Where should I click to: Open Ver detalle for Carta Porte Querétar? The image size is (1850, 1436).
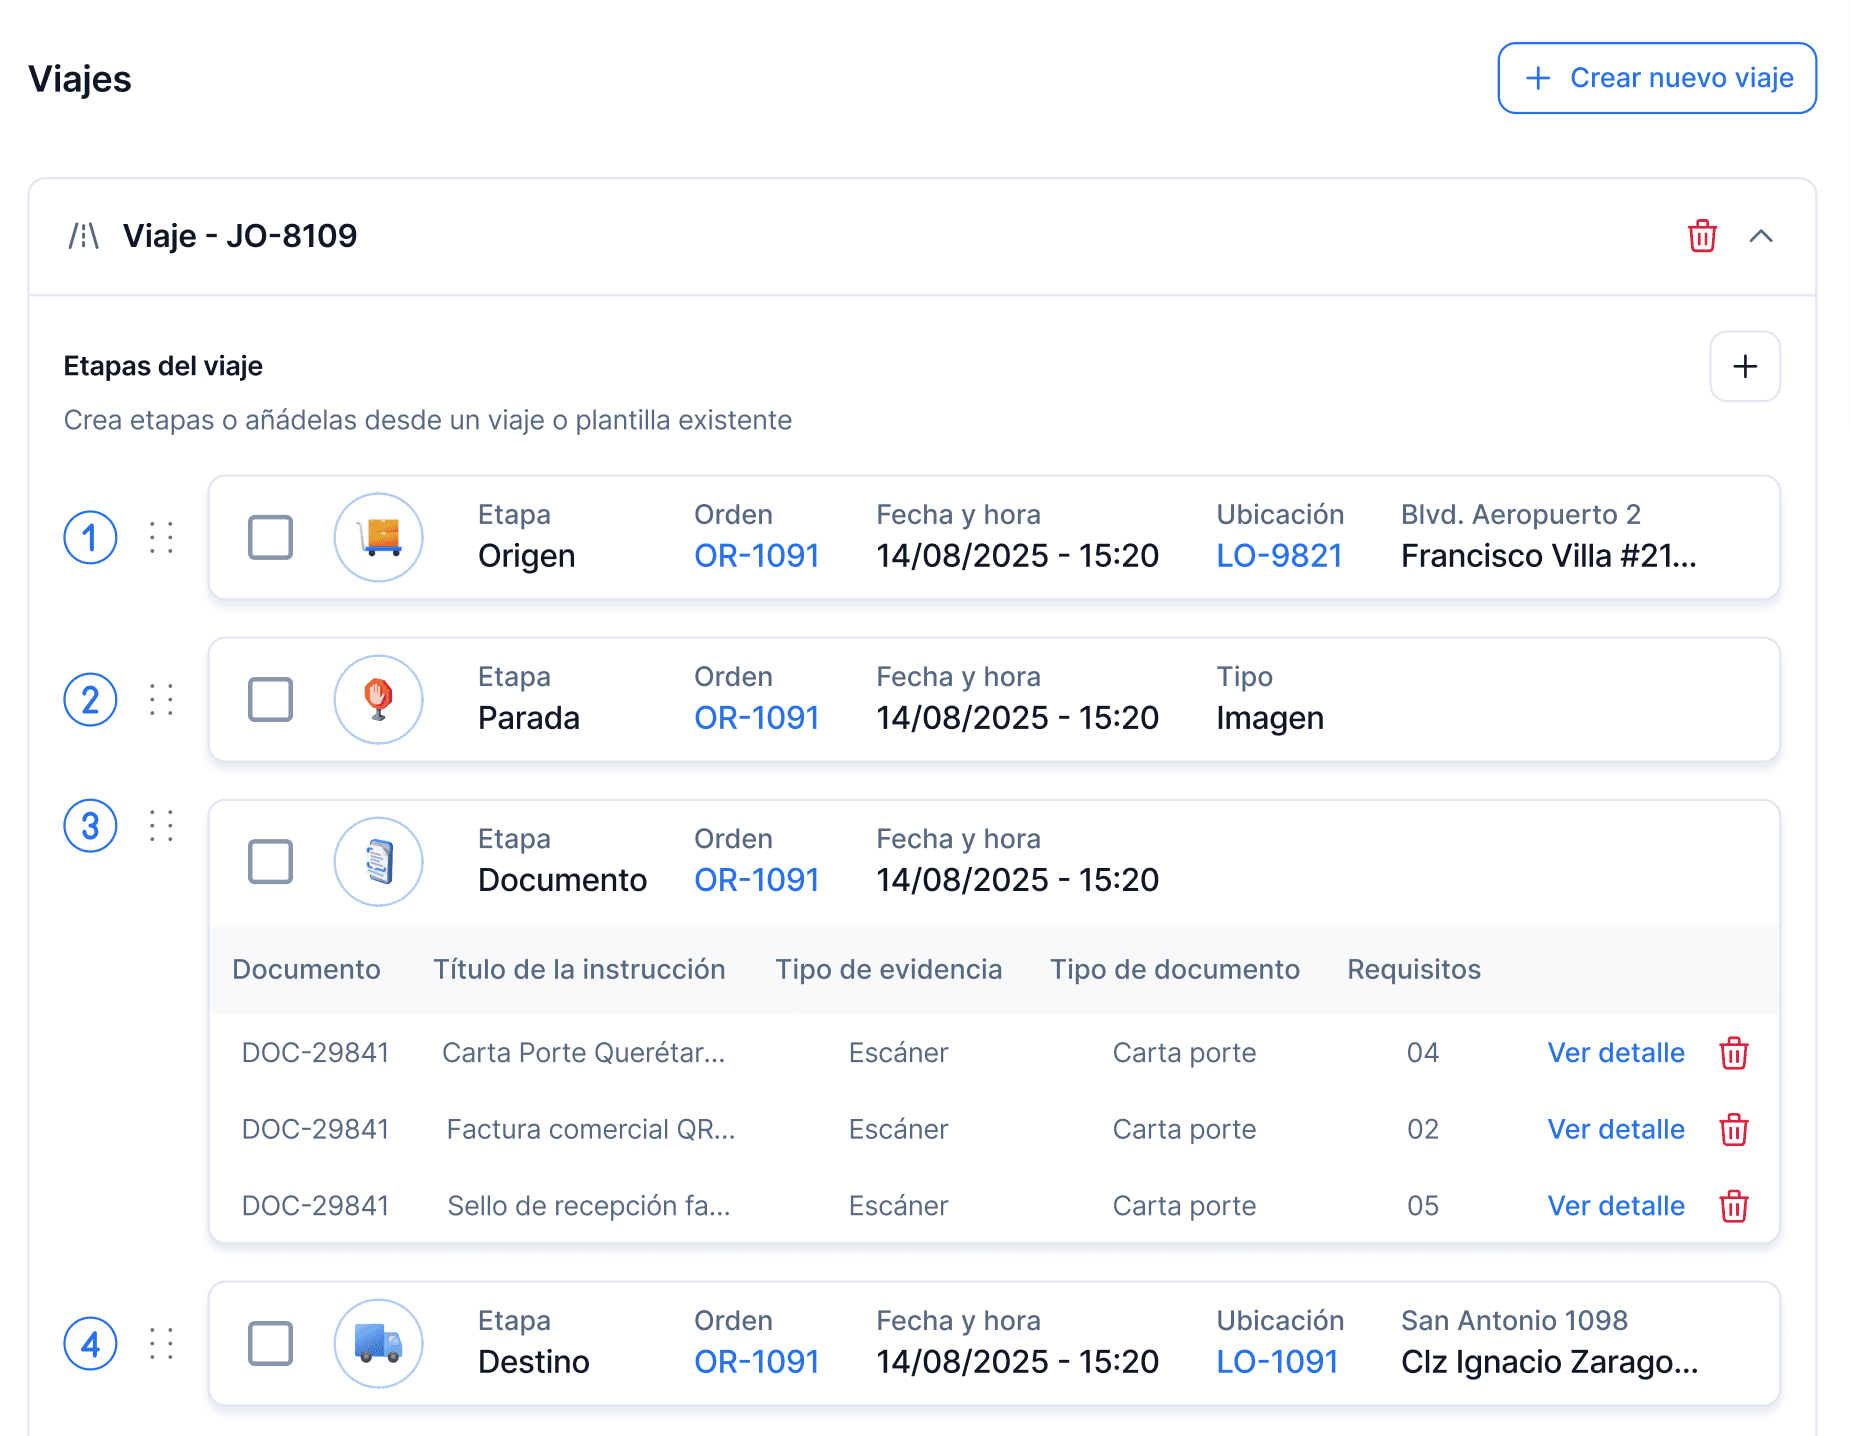pos(1615,1053)
